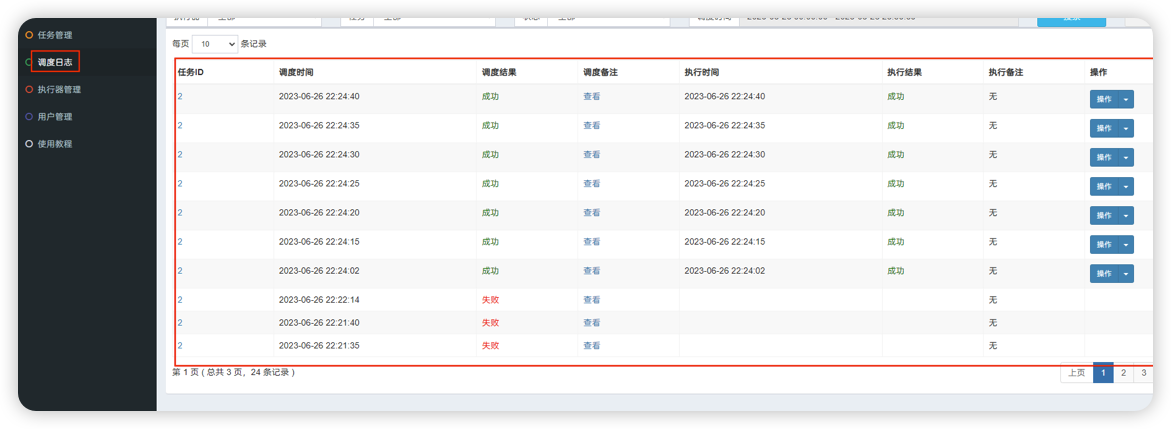Open 任务管理 in the sidebar
The image size is (1171, 429).
coord(55,35)
